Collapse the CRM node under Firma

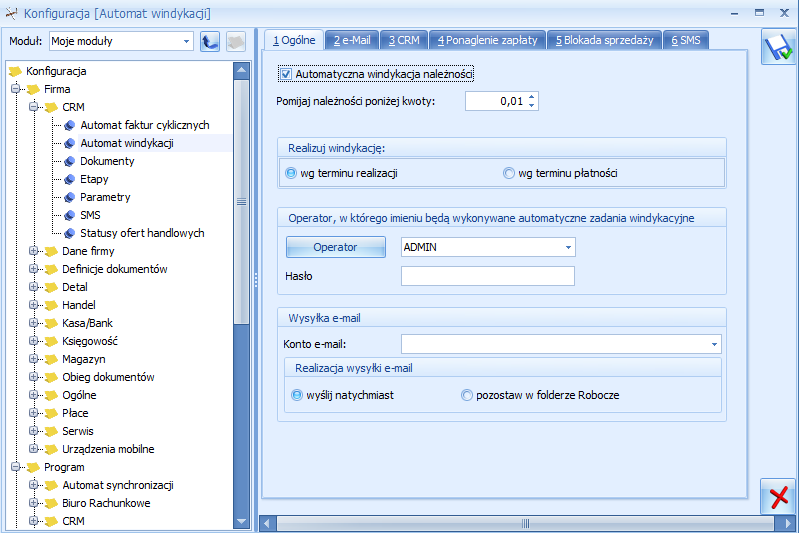(x=34, y=107)
